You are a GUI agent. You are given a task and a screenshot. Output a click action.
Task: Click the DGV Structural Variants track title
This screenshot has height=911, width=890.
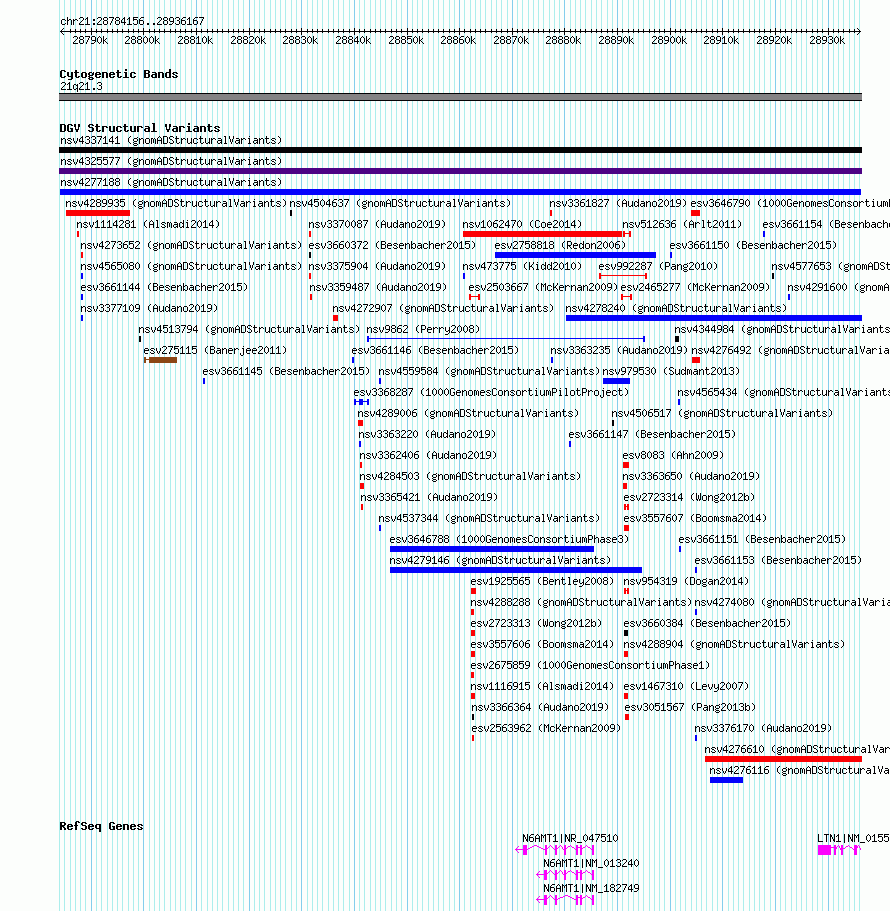140,128
